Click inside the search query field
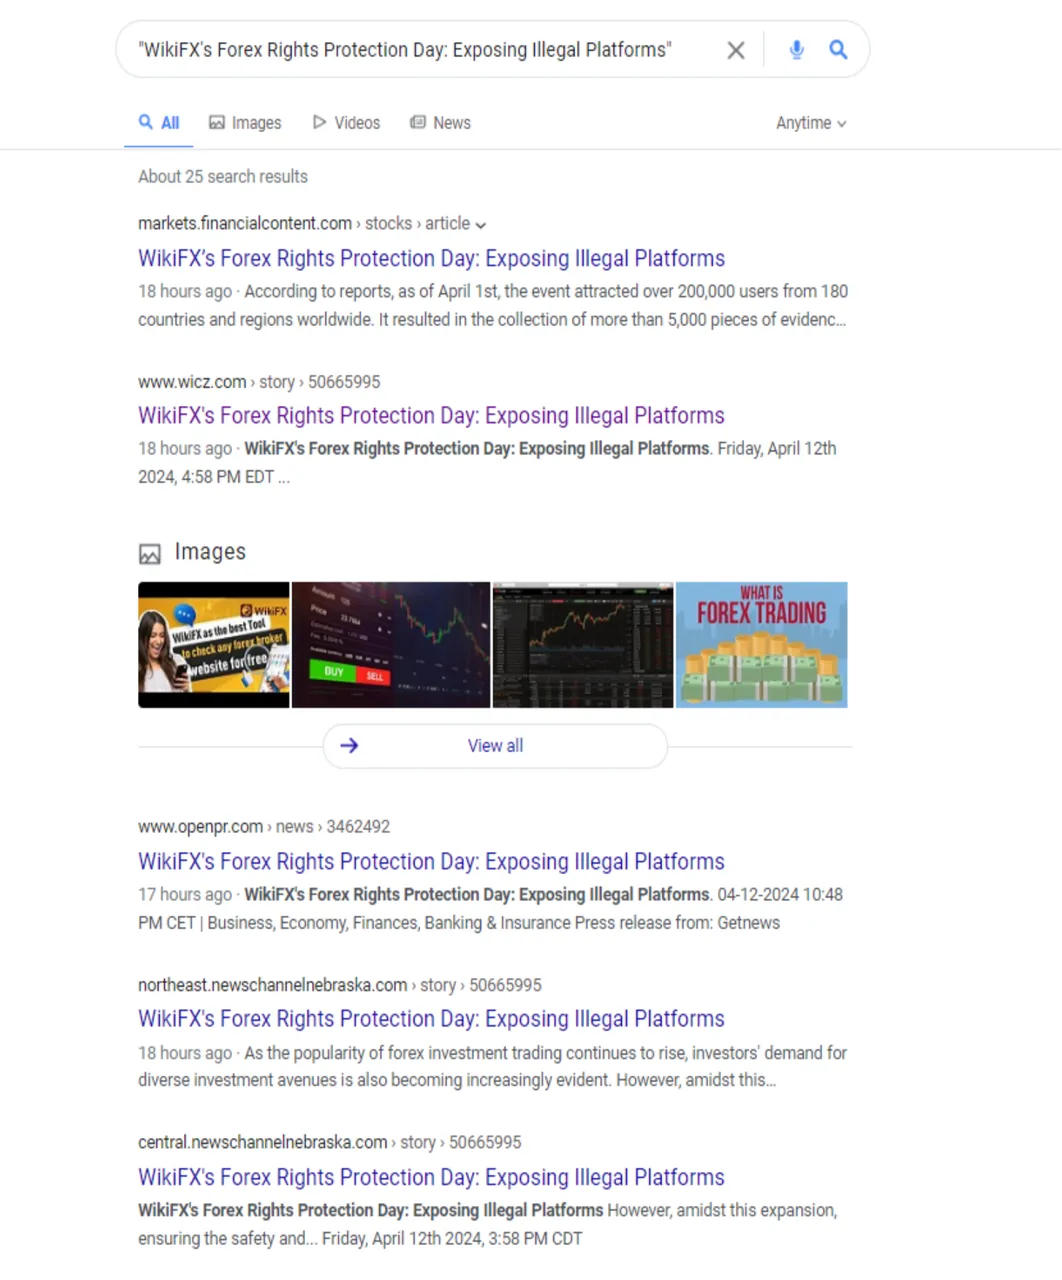This screenshot has width=1062, height=1280. click(405, 50)
